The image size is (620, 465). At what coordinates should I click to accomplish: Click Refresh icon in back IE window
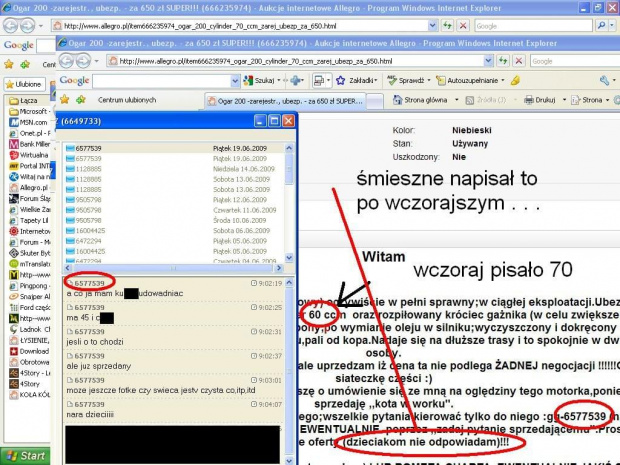(x=447, y=26)
